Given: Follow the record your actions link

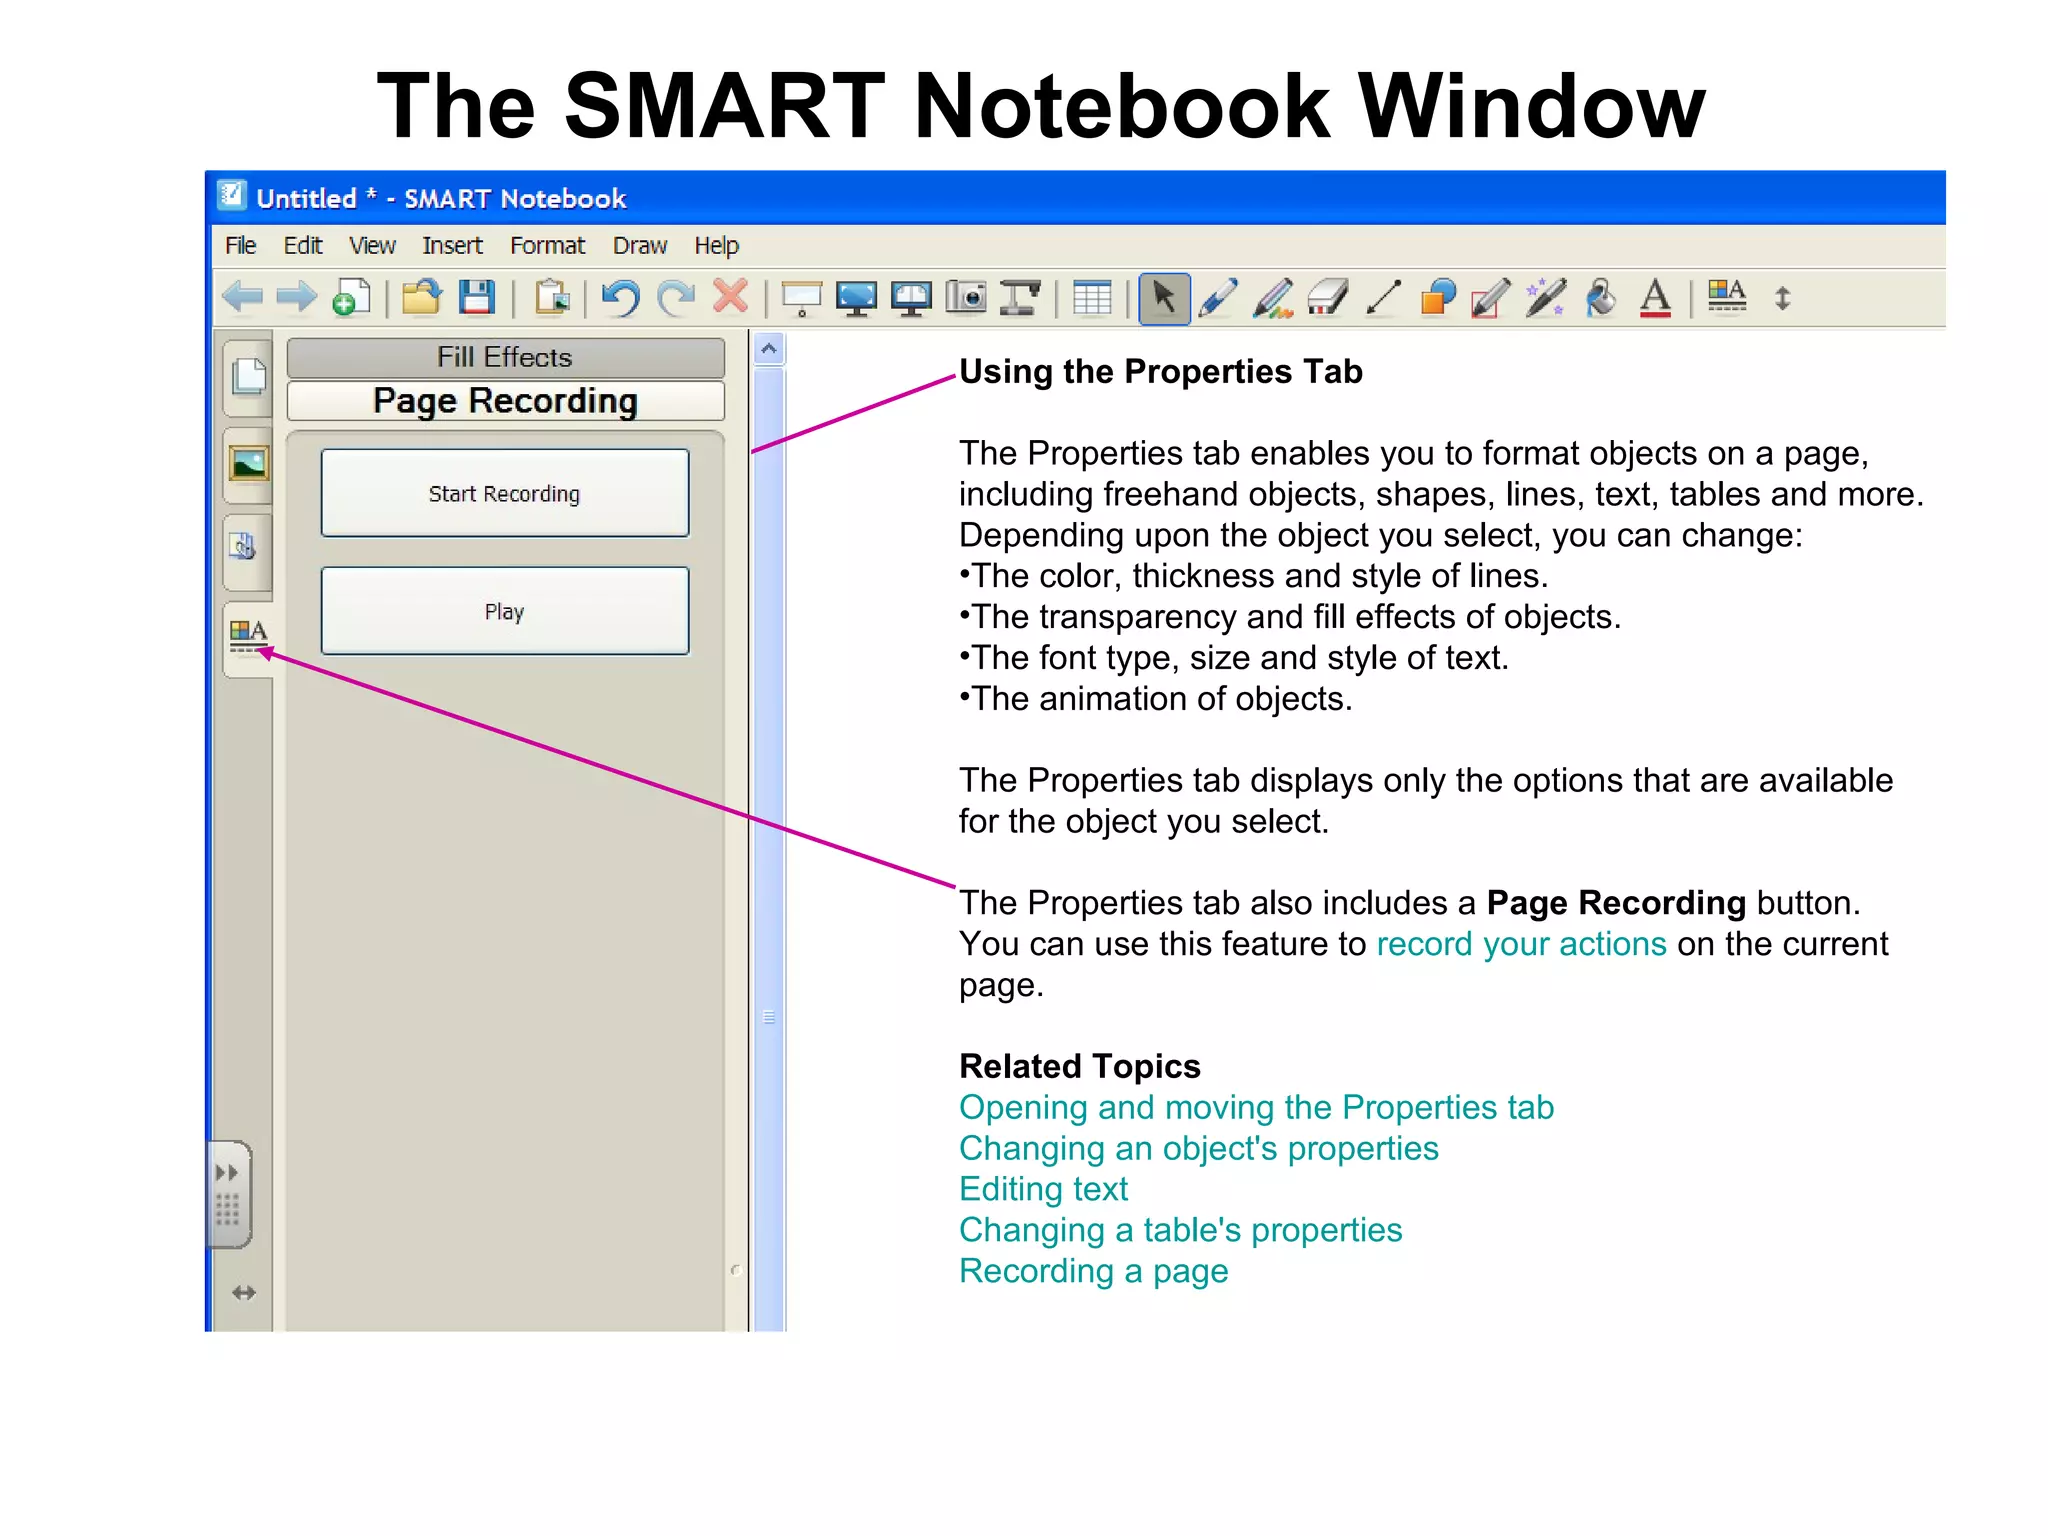Looking at the screenshot, I should coord(1521,944).
